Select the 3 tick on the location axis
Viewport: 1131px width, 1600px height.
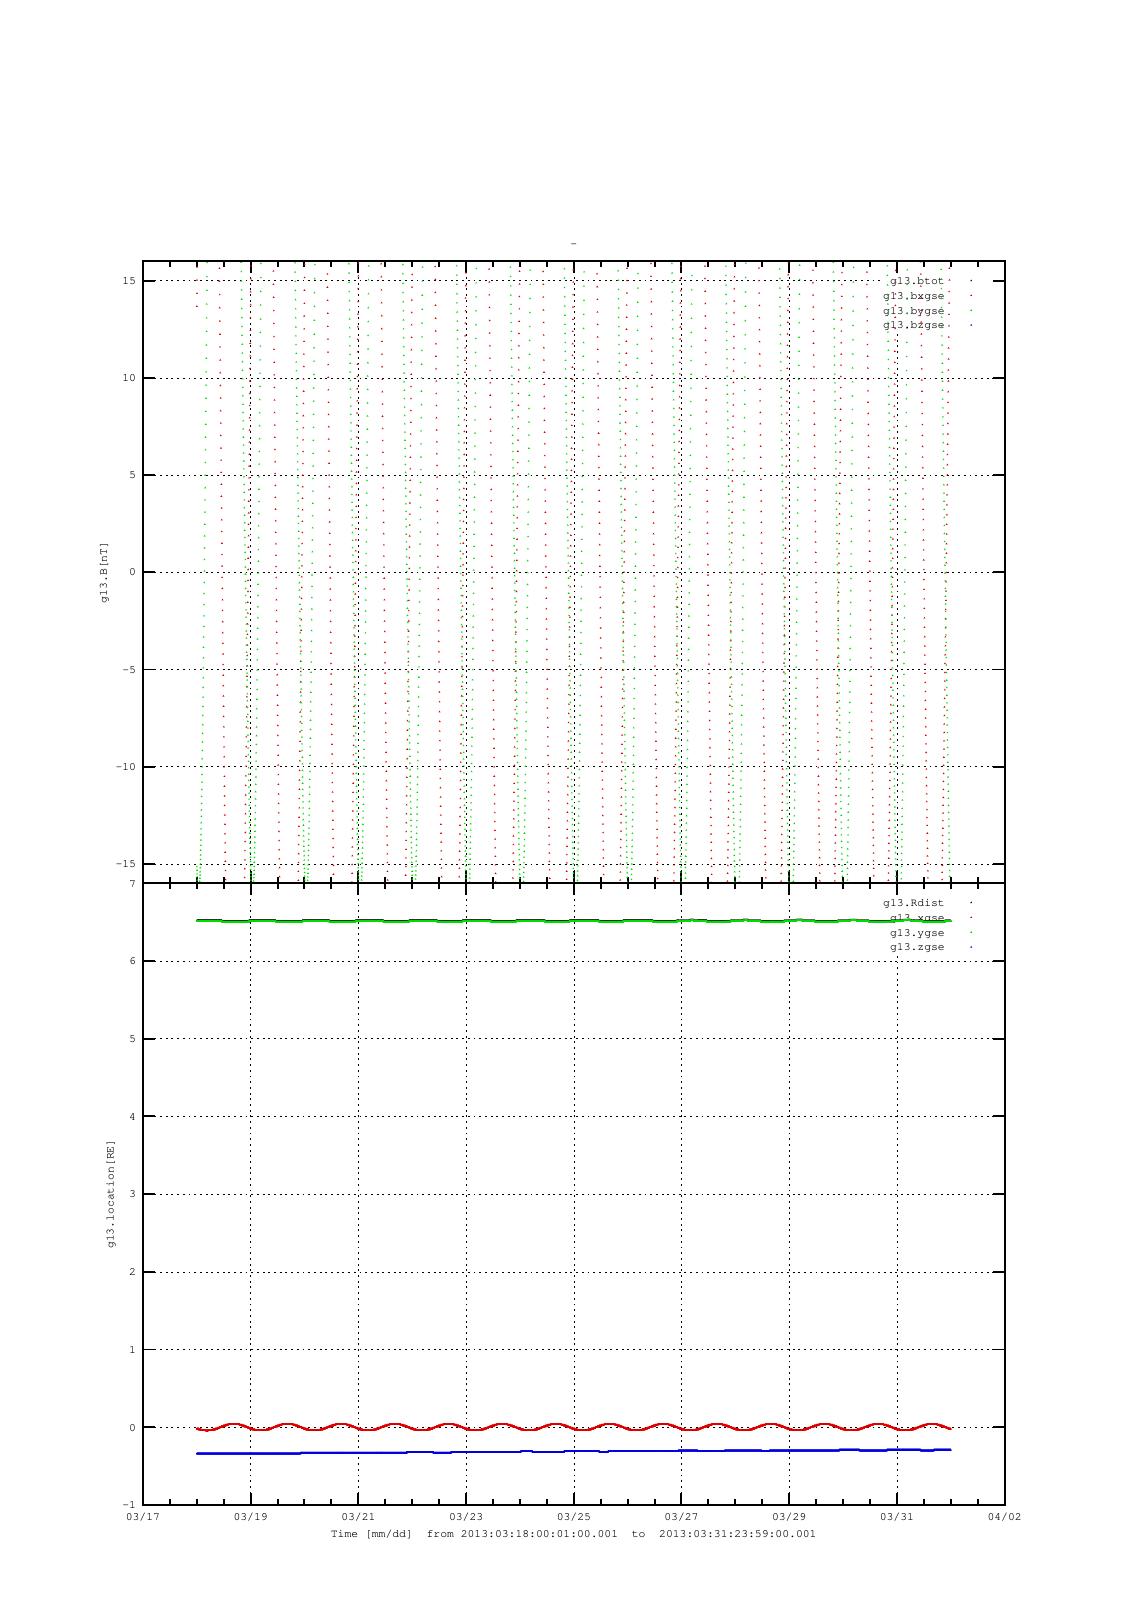(132, 1194)
